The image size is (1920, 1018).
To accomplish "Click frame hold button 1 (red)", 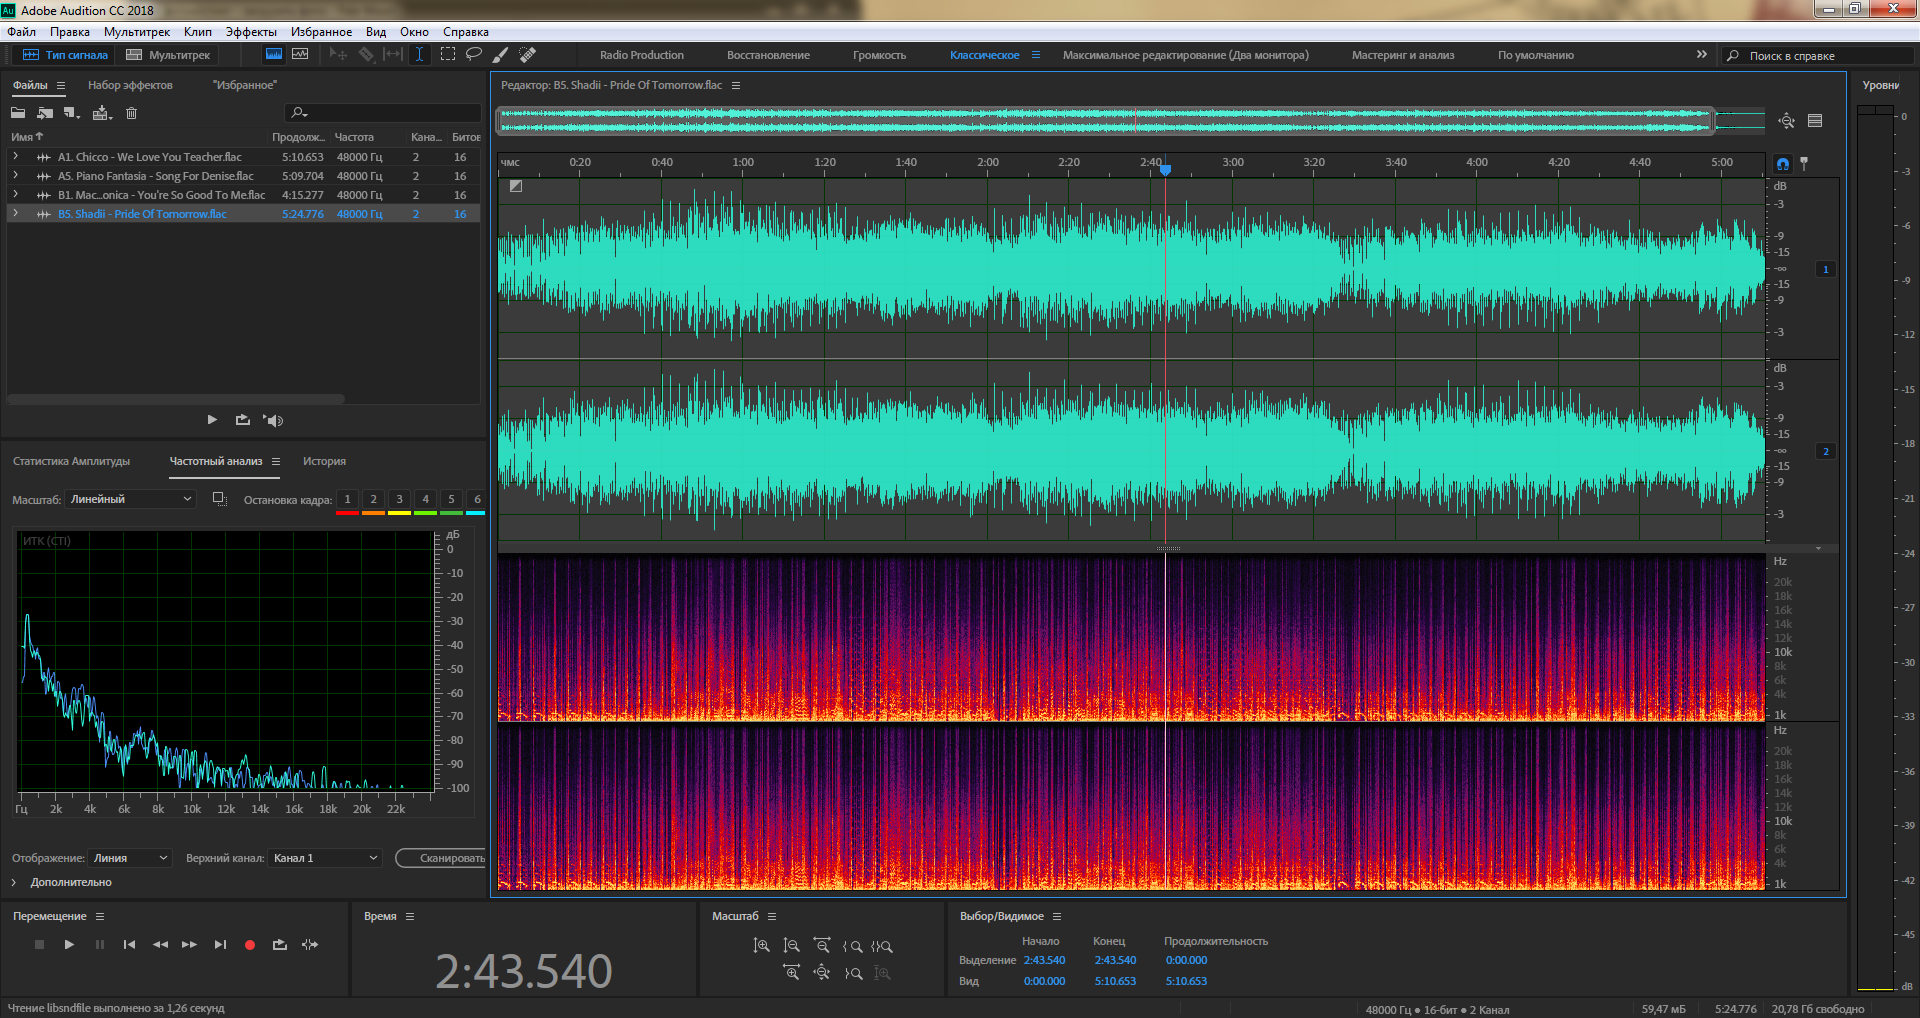I will pyautogui.click(x=347, y=500).
